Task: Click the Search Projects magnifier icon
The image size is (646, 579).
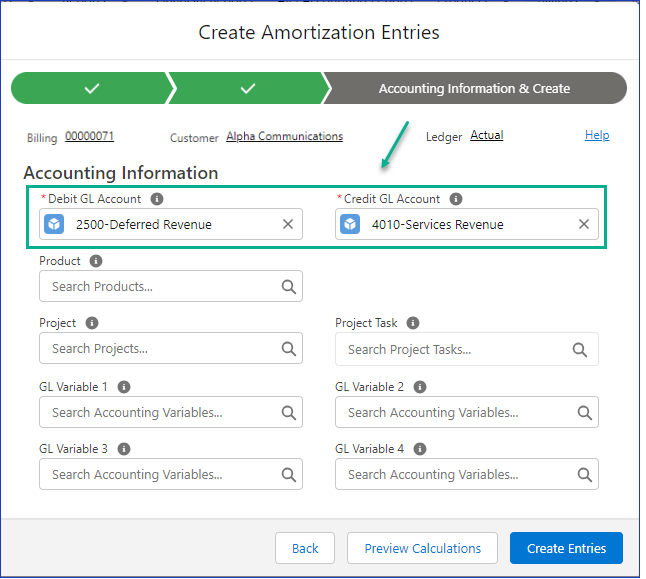Action: tap(289, 349)
